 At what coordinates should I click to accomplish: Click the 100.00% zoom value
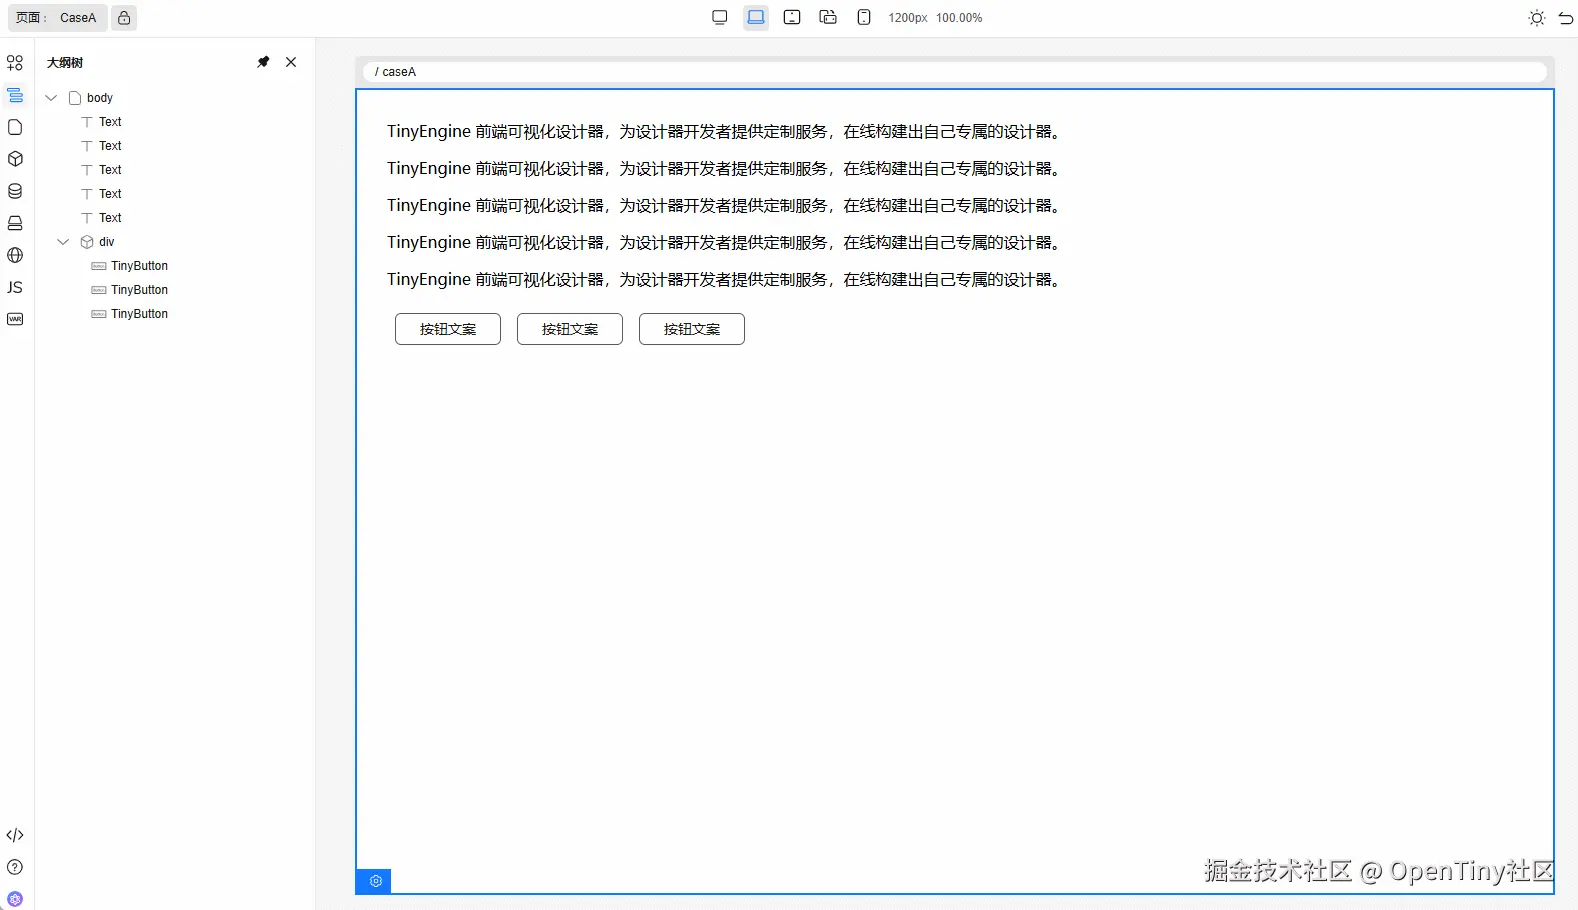coord(959,18)
